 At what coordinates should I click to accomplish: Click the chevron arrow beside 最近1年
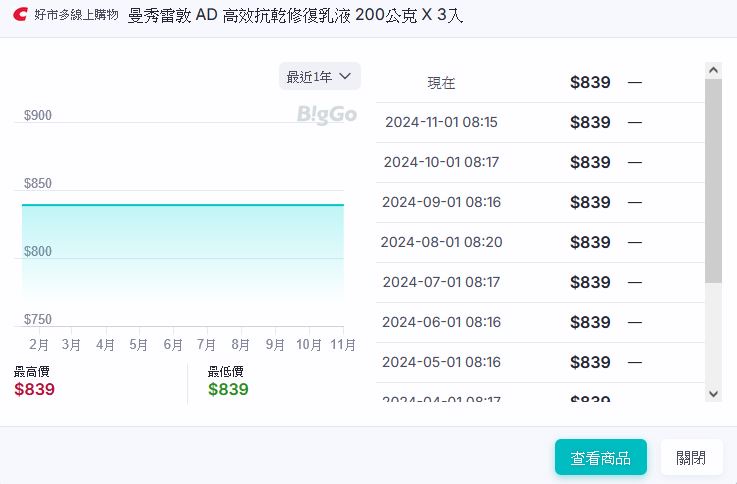(346, 76)
